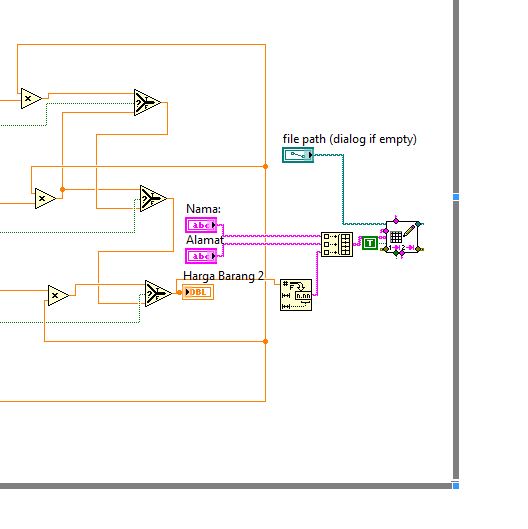Select the uppermost Multiply function node

30,99
